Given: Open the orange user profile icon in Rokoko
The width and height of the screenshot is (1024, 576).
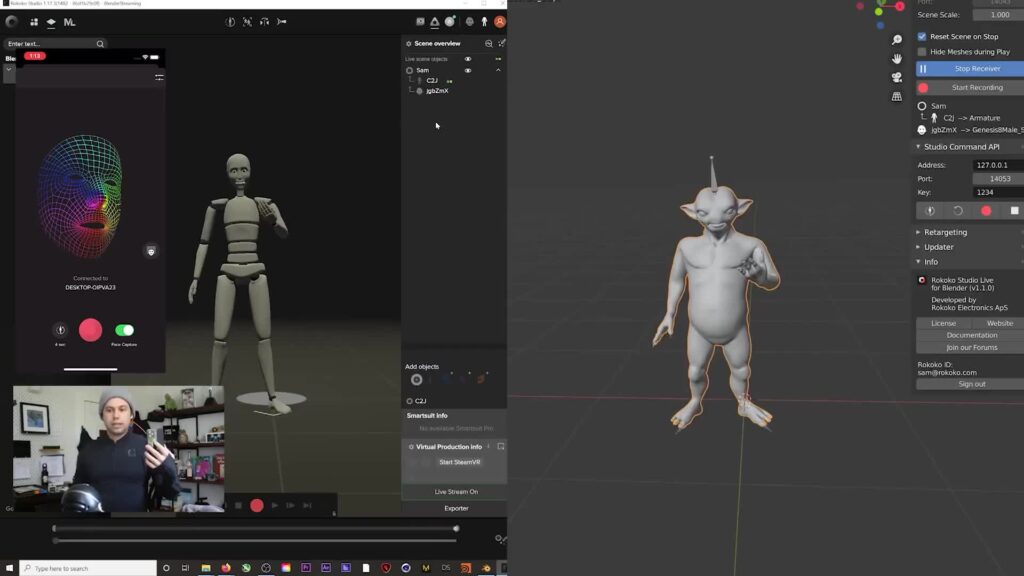Looking at the screenshot, I should [499, 21].
